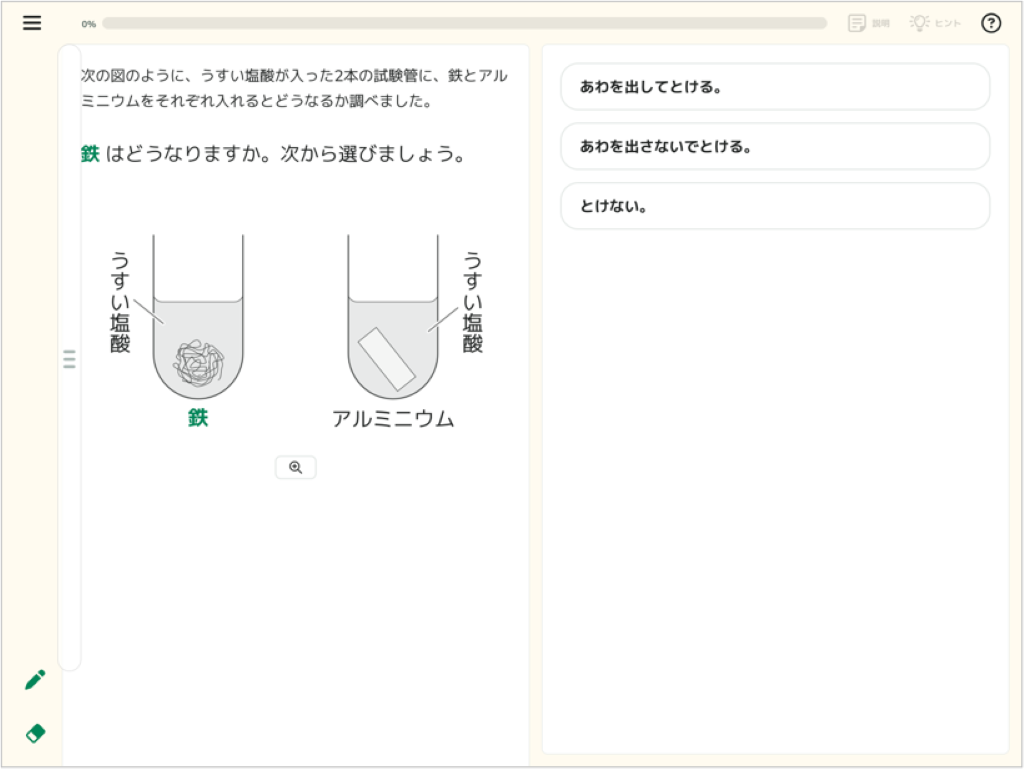Click the aluminium test tube image
1024x769 pixels.
coord(392,317)
